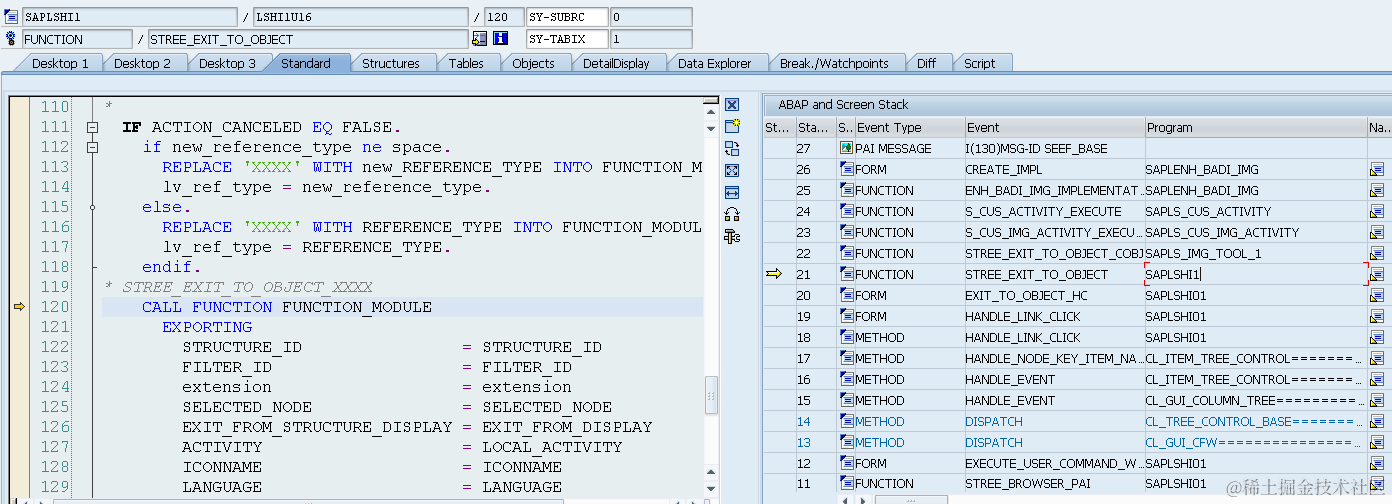
Task: Click the STREE_EXIT_TO_OBJECT field in header
Action: 308,39
